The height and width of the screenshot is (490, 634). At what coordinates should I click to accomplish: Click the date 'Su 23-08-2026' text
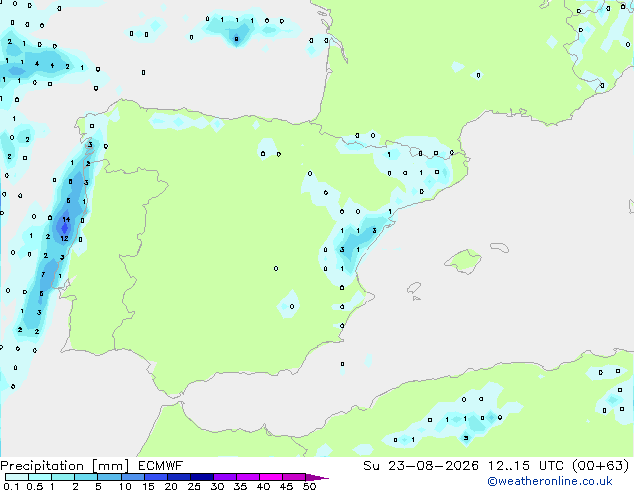click(x=421, y=466)
